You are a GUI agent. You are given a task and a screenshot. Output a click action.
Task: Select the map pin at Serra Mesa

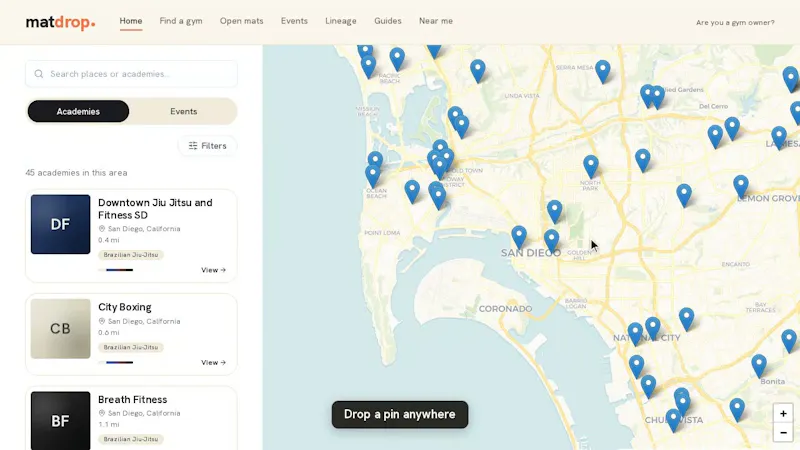(x=603, y=71)
